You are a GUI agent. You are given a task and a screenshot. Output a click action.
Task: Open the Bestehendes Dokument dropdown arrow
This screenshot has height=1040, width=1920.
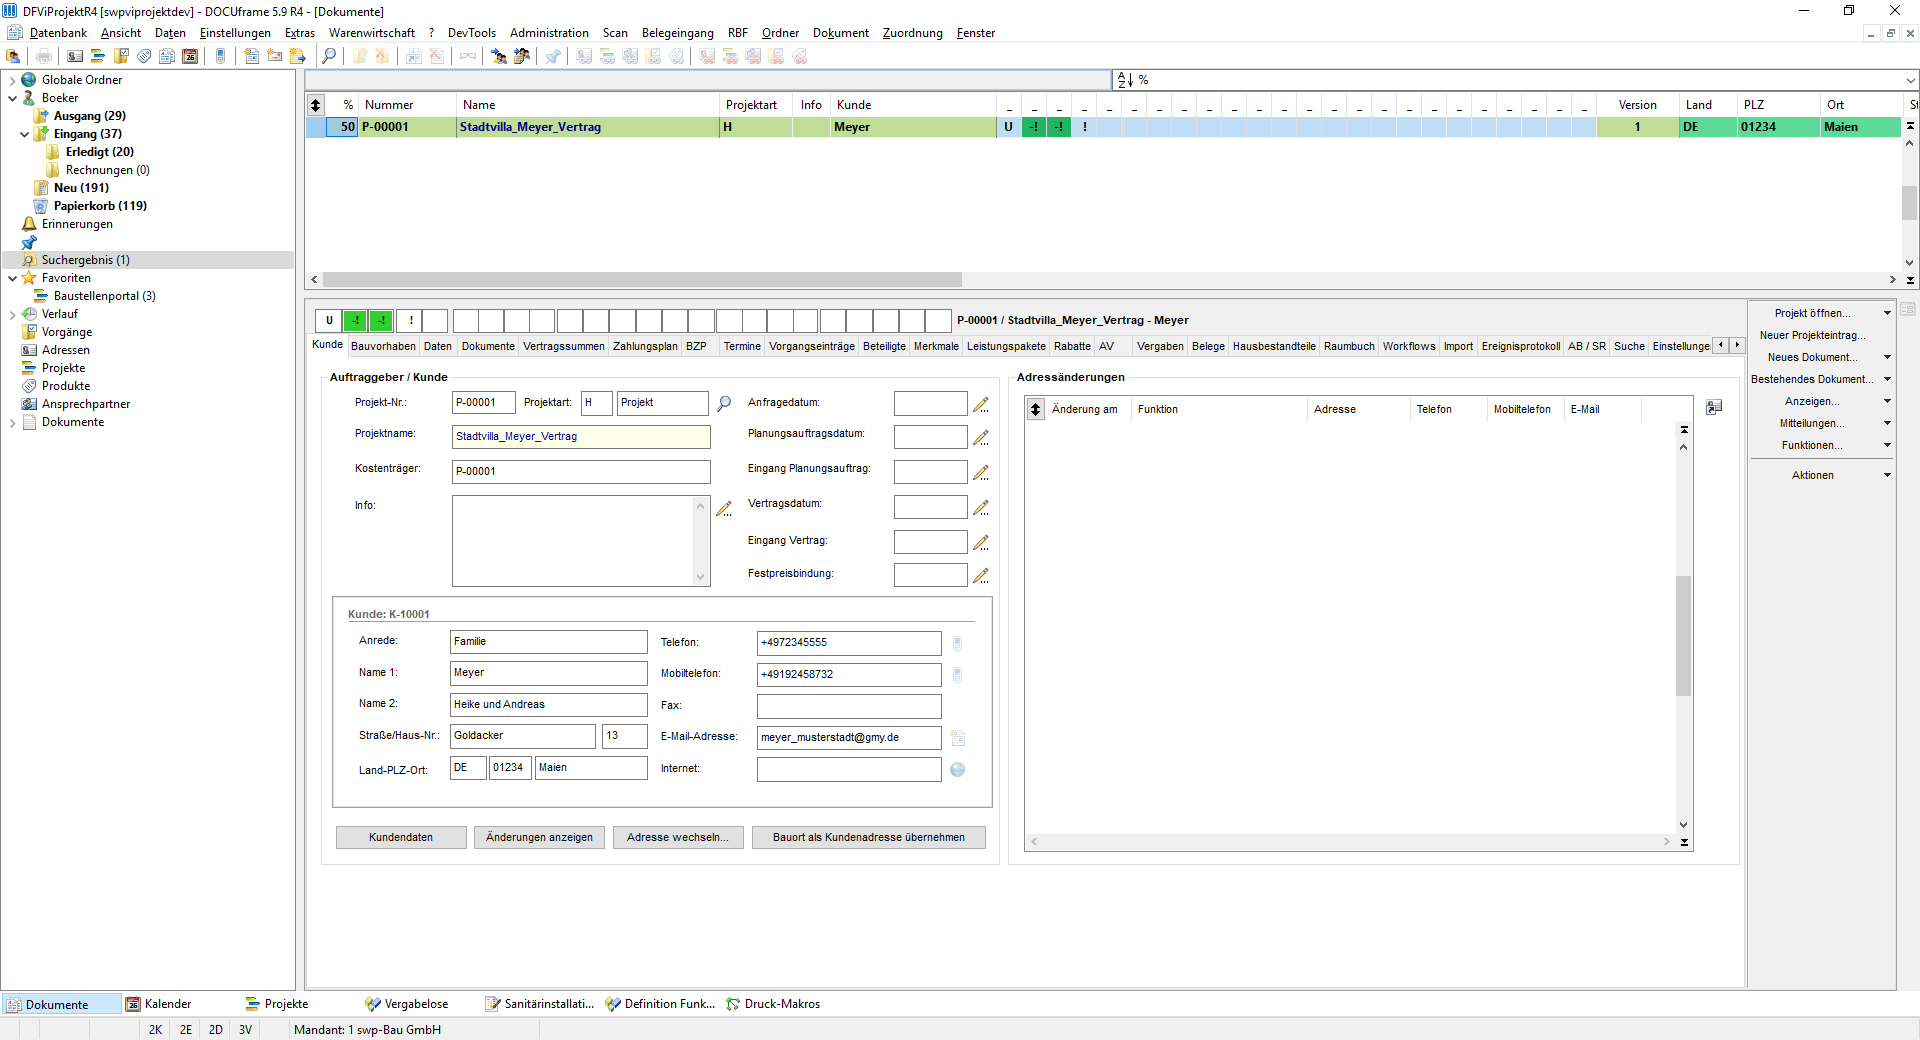(1887, 379)
